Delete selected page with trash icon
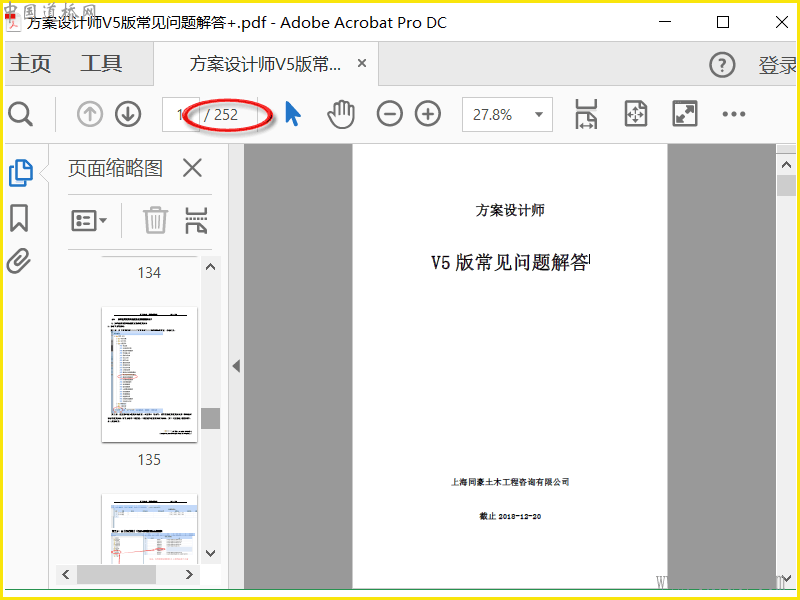 (155, 220)
